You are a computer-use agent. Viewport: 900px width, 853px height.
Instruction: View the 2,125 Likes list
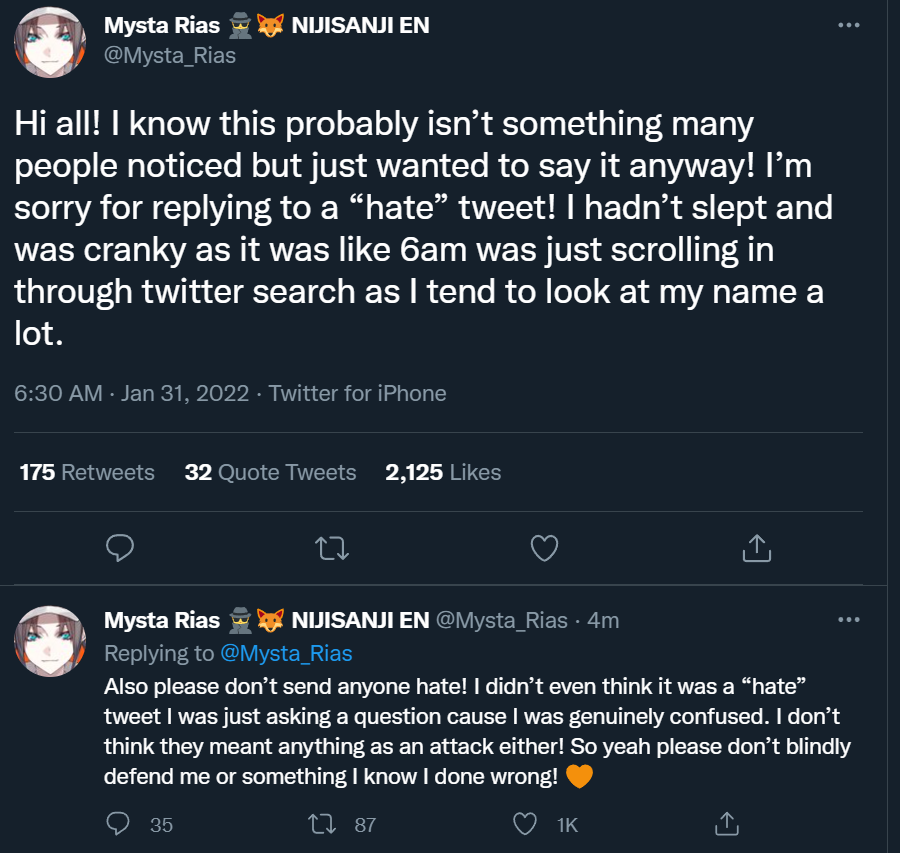pos(443,472)
